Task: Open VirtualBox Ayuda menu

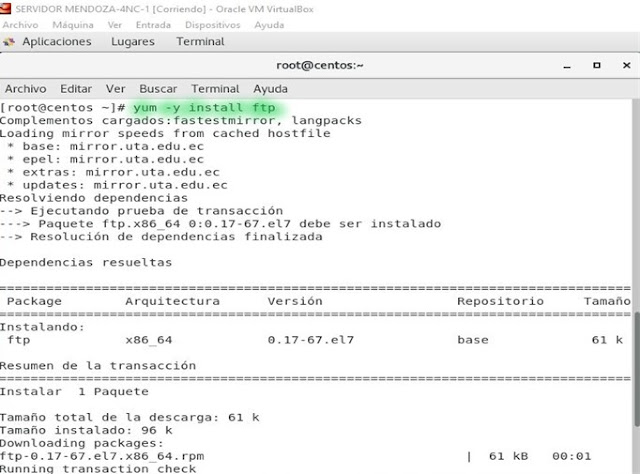Action: [269, 25]
